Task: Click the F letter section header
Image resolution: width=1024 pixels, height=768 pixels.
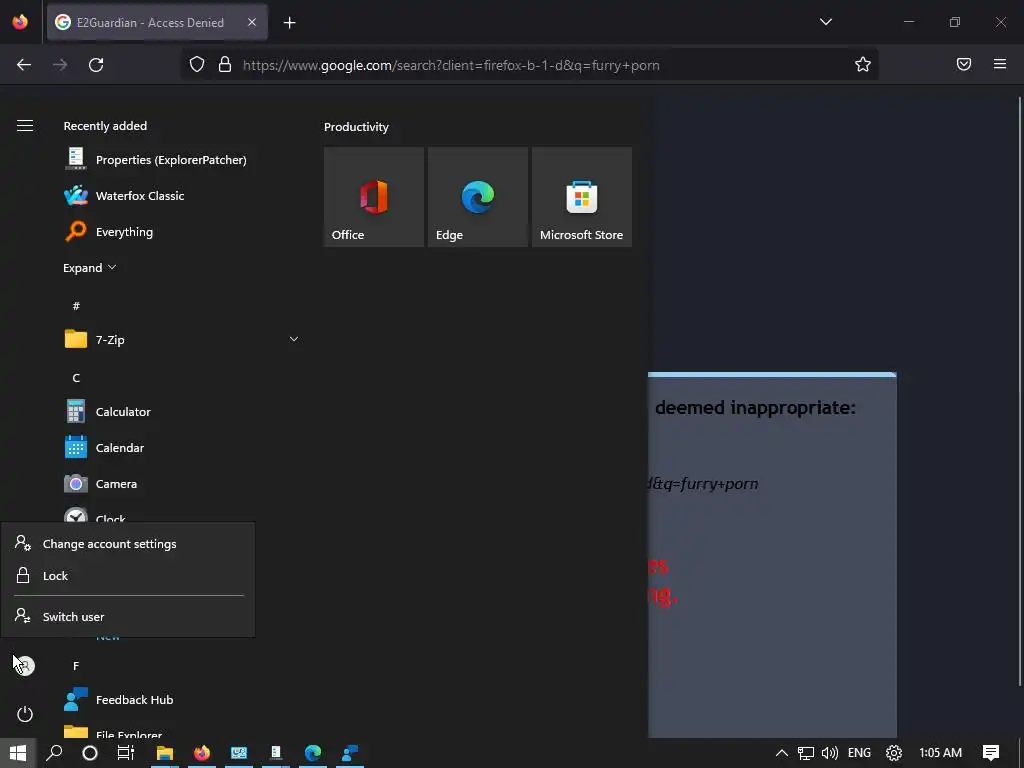Action: tap(76, 665)
